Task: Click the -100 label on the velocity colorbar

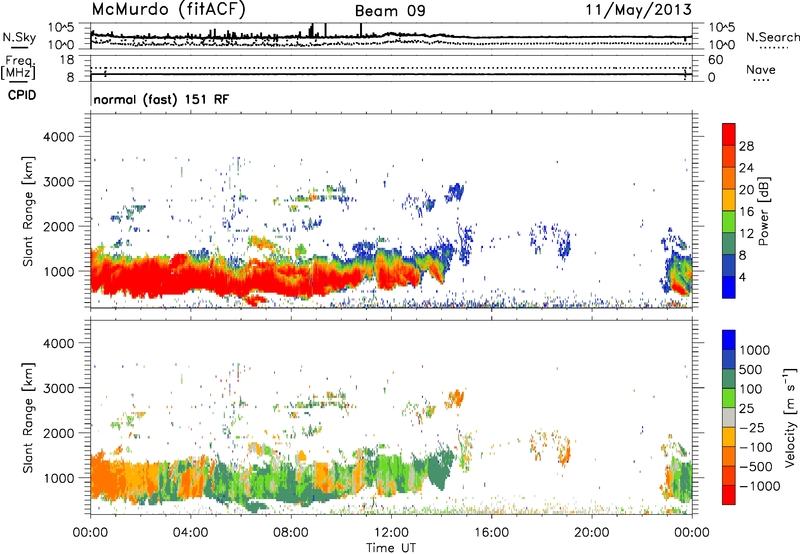Action: pos(756,447)
